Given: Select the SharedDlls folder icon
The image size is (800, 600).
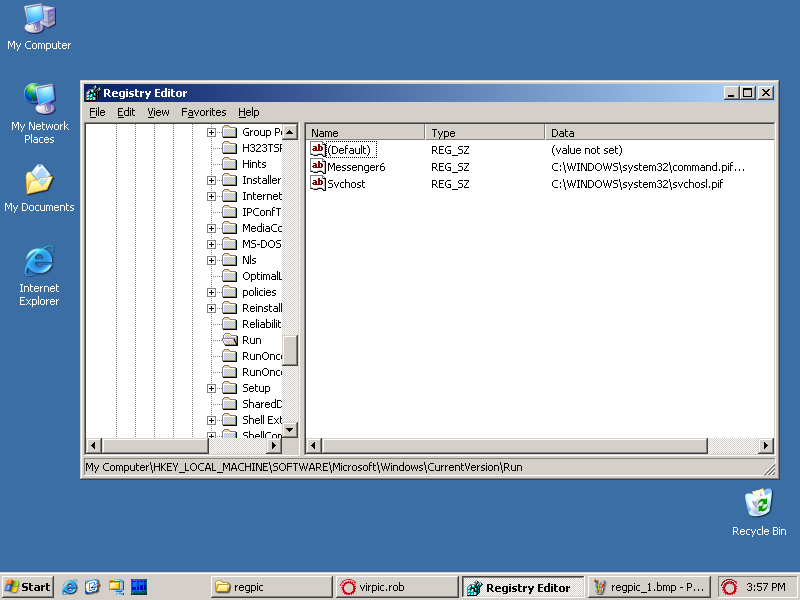Looking at the screenshot, I should pyautogui.click(x=230, y=404).
